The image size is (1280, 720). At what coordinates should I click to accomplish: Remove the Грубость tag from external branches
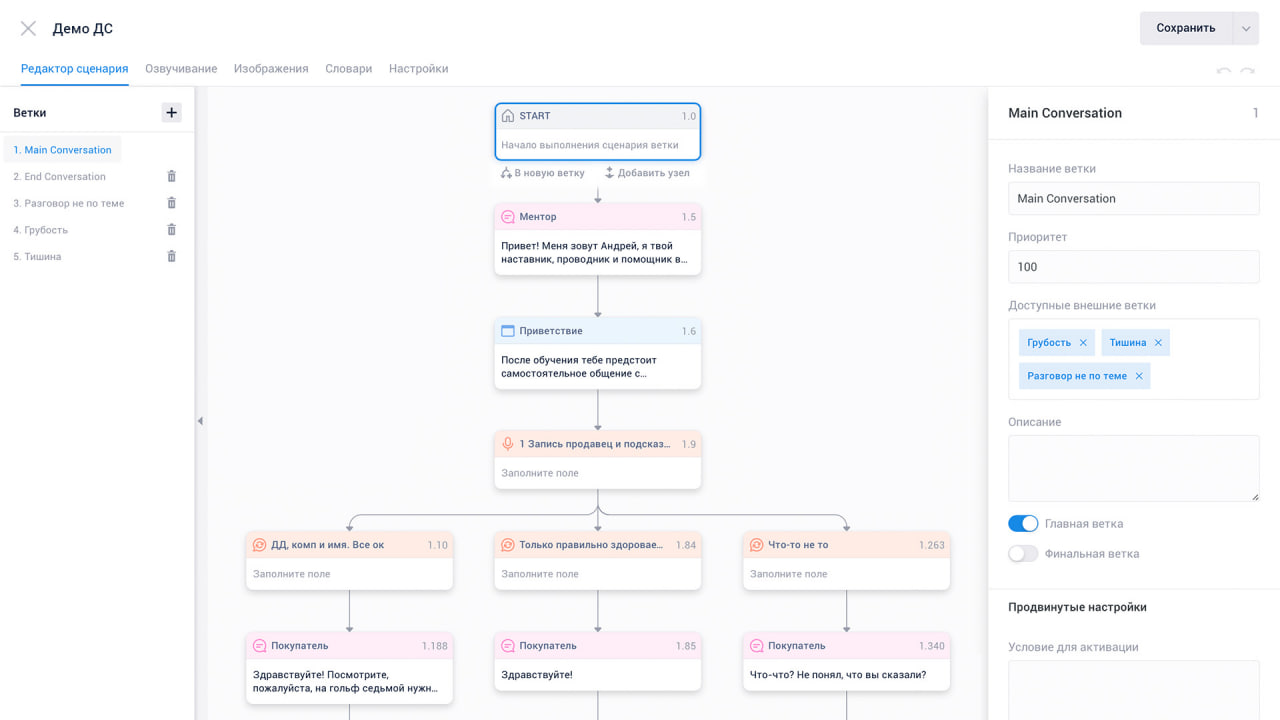pyautogui.click(x=1083, y=343)
